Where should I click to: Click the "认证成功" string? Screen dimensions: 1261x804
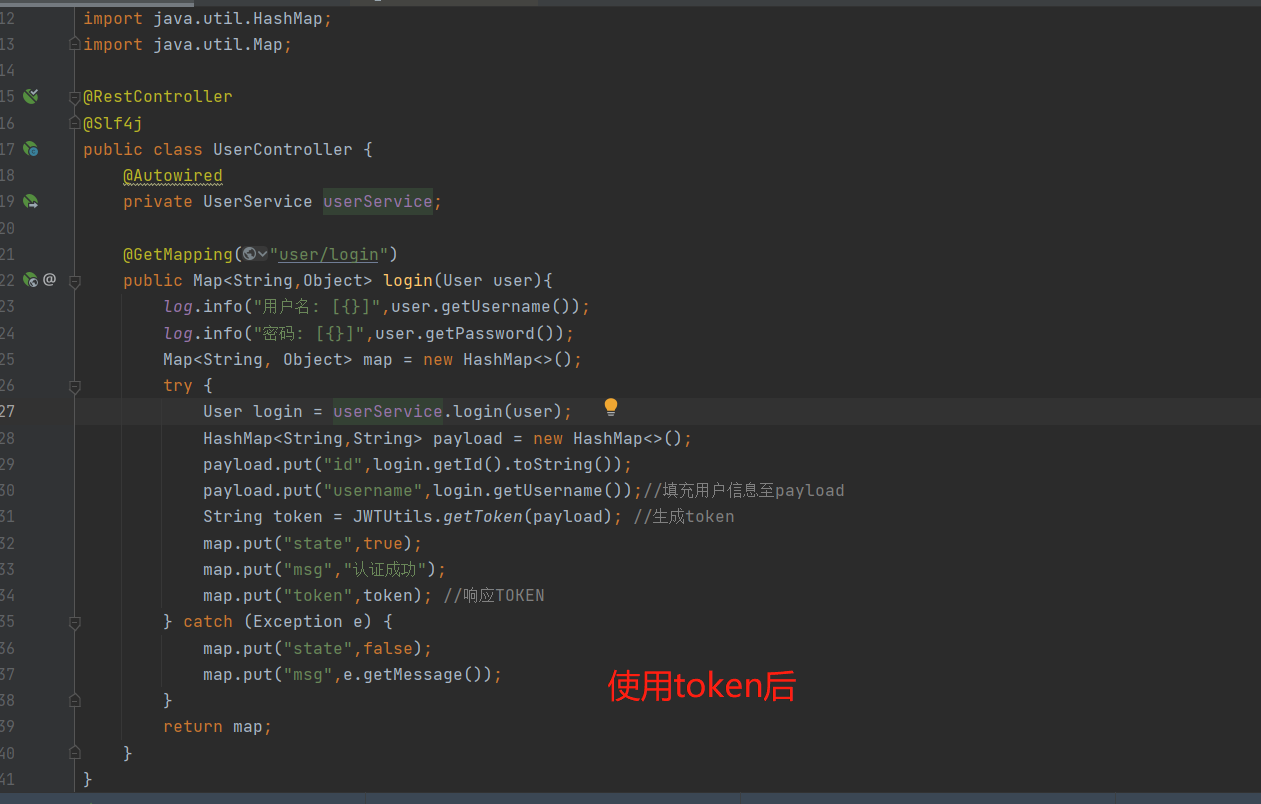click(385, 569)
